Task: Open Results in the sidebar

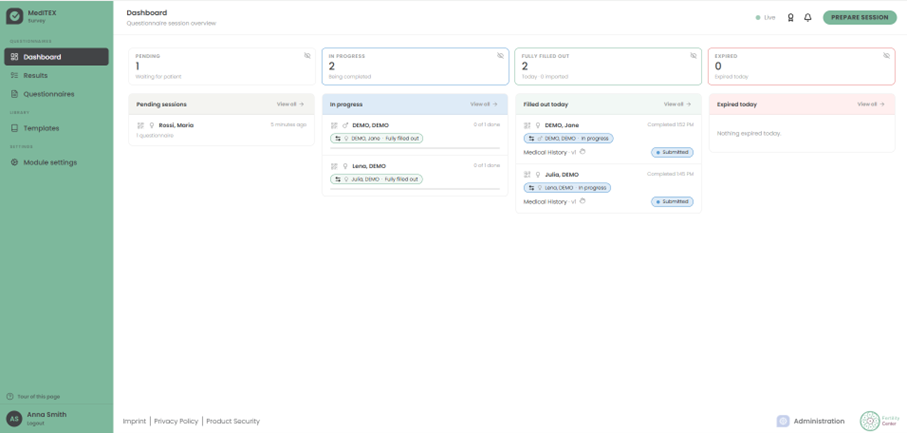Action: point(56,75)
